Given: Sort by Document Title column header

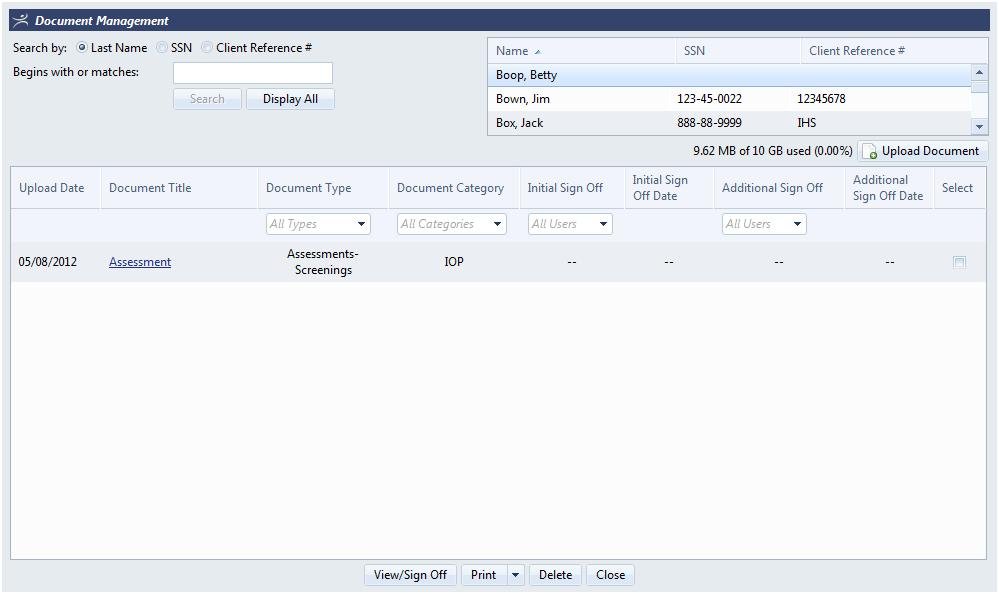Looking at the screenshot, I should point(150,188).
